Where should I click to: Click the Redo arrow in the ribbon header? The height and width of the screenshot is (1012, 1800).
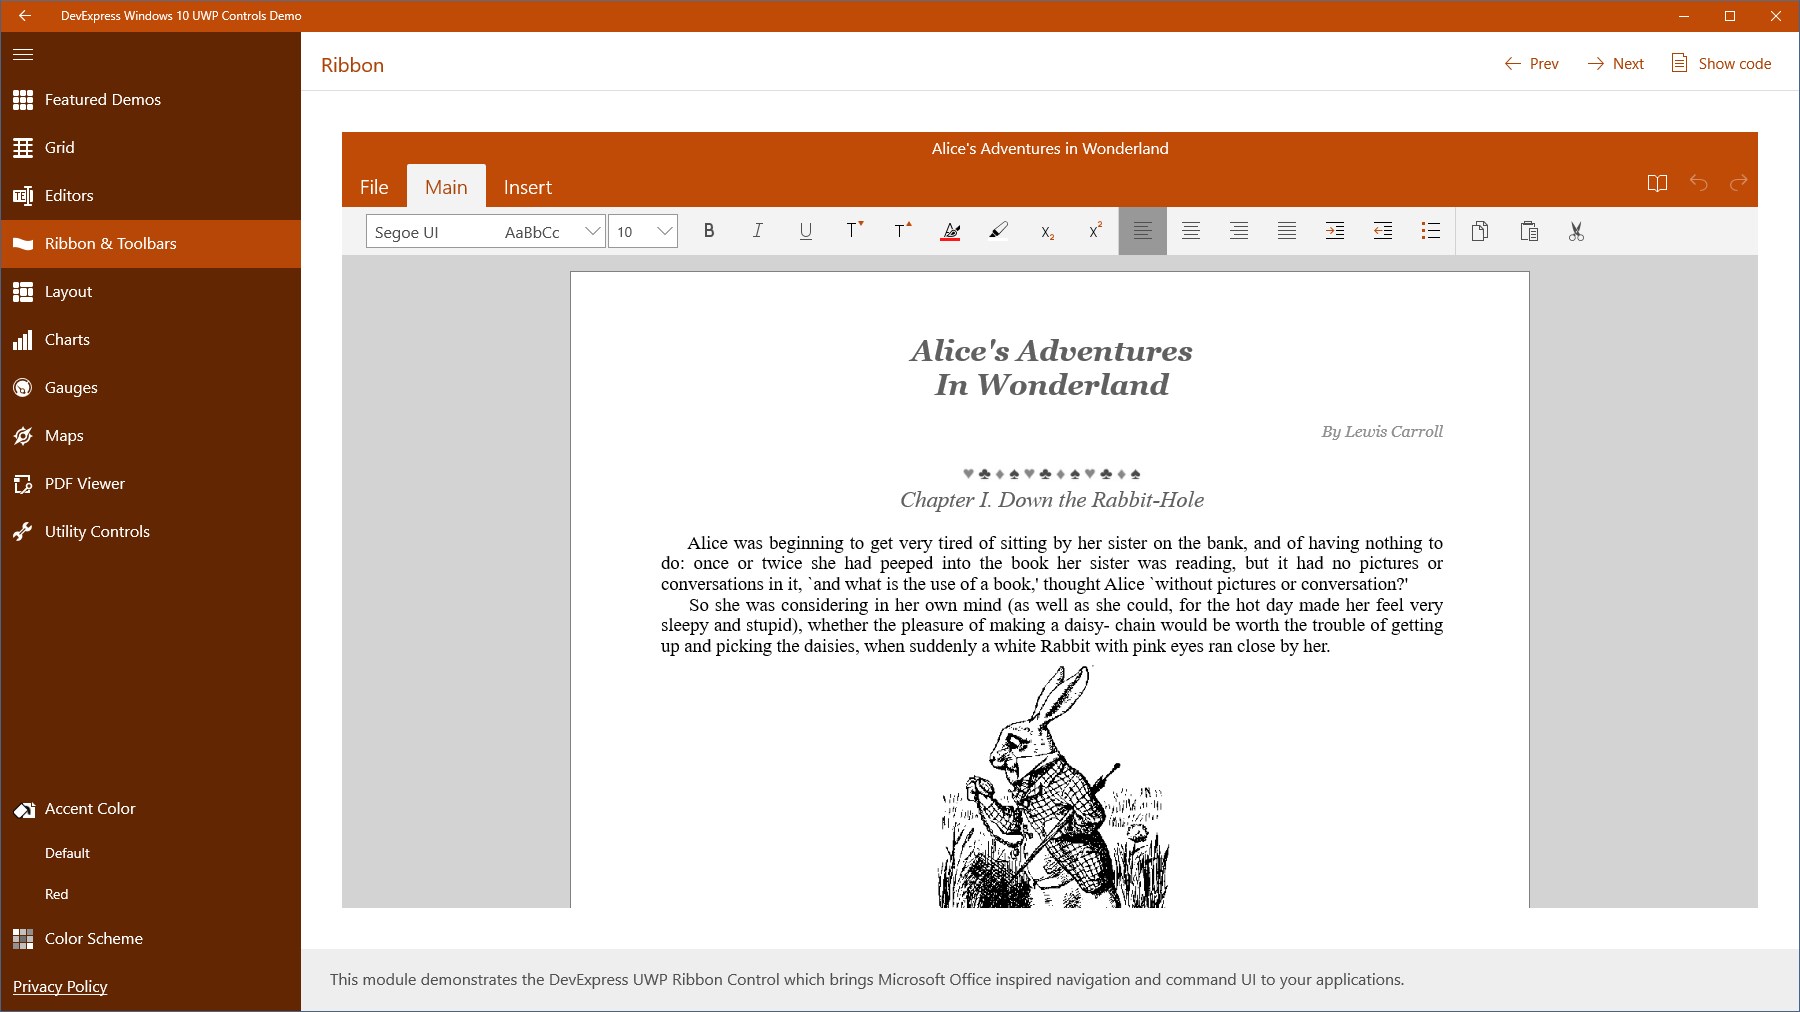click(x=1739, y=183)
